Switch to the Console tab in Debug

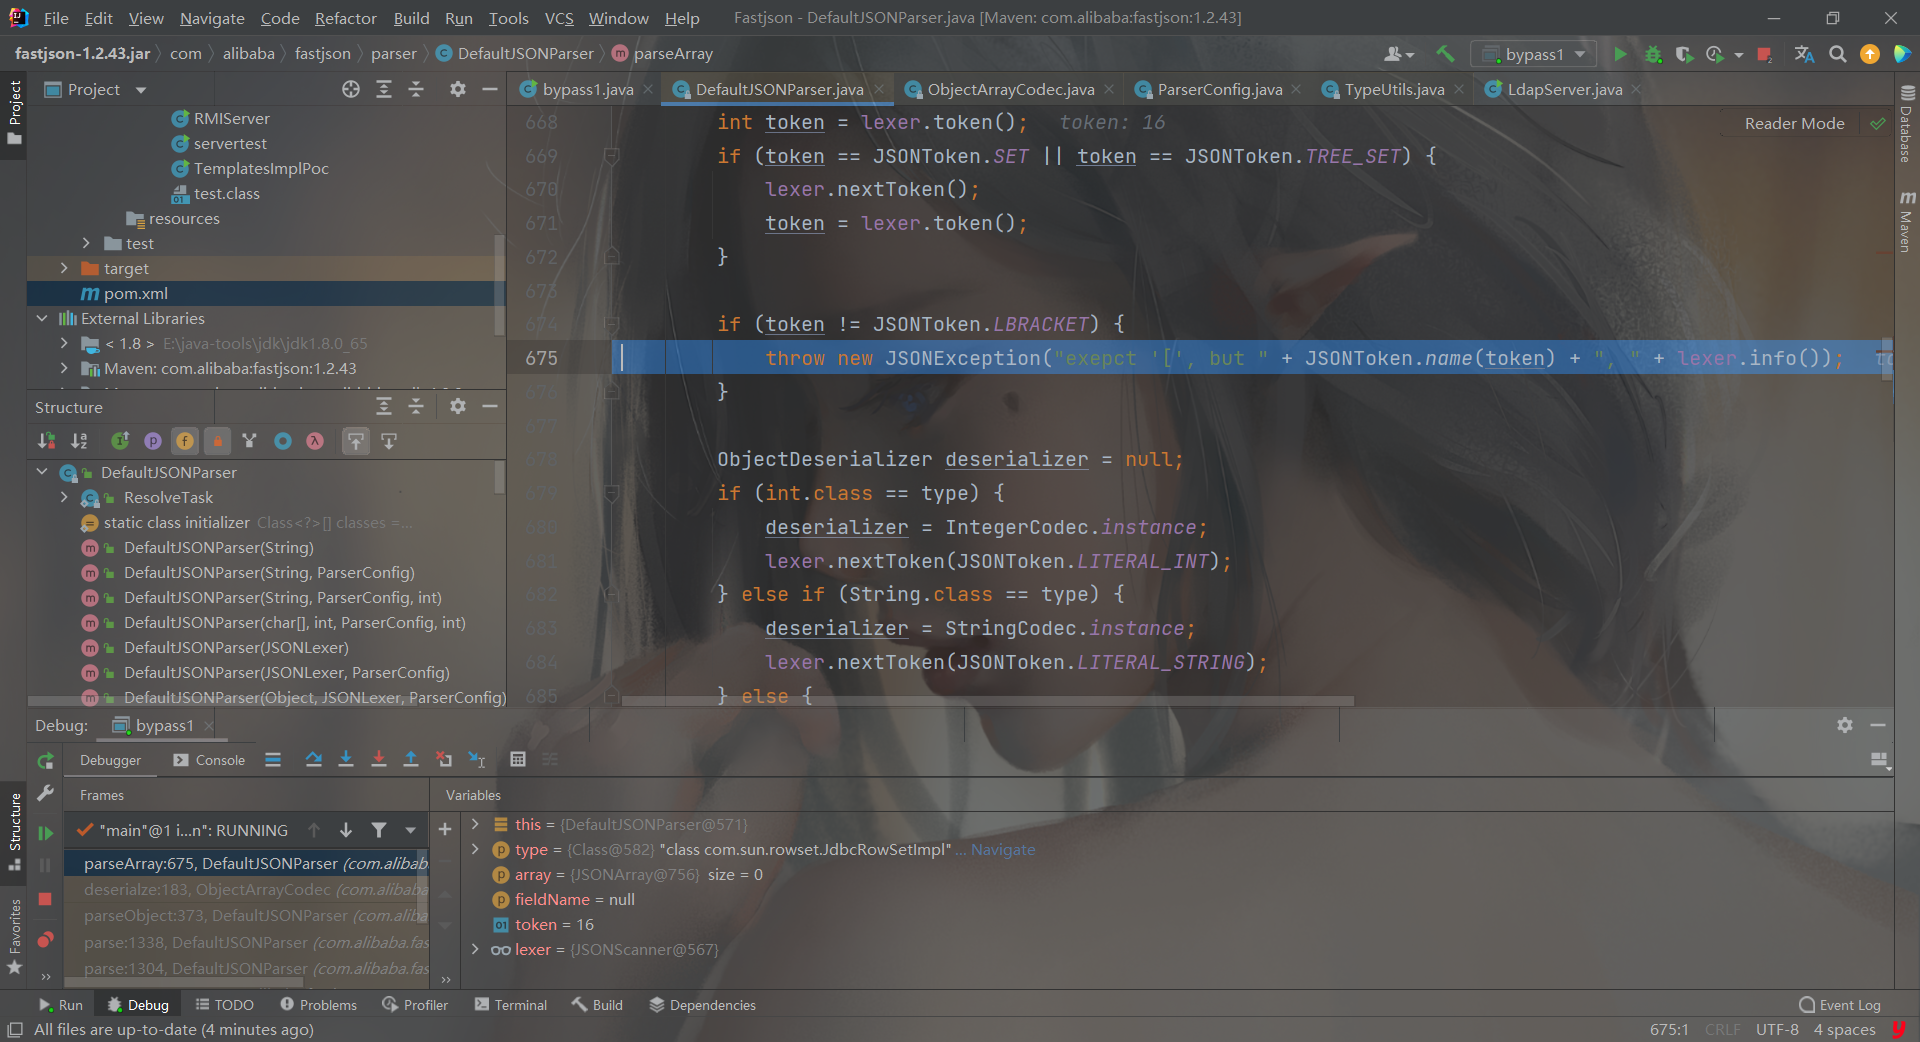coord(209,760)
